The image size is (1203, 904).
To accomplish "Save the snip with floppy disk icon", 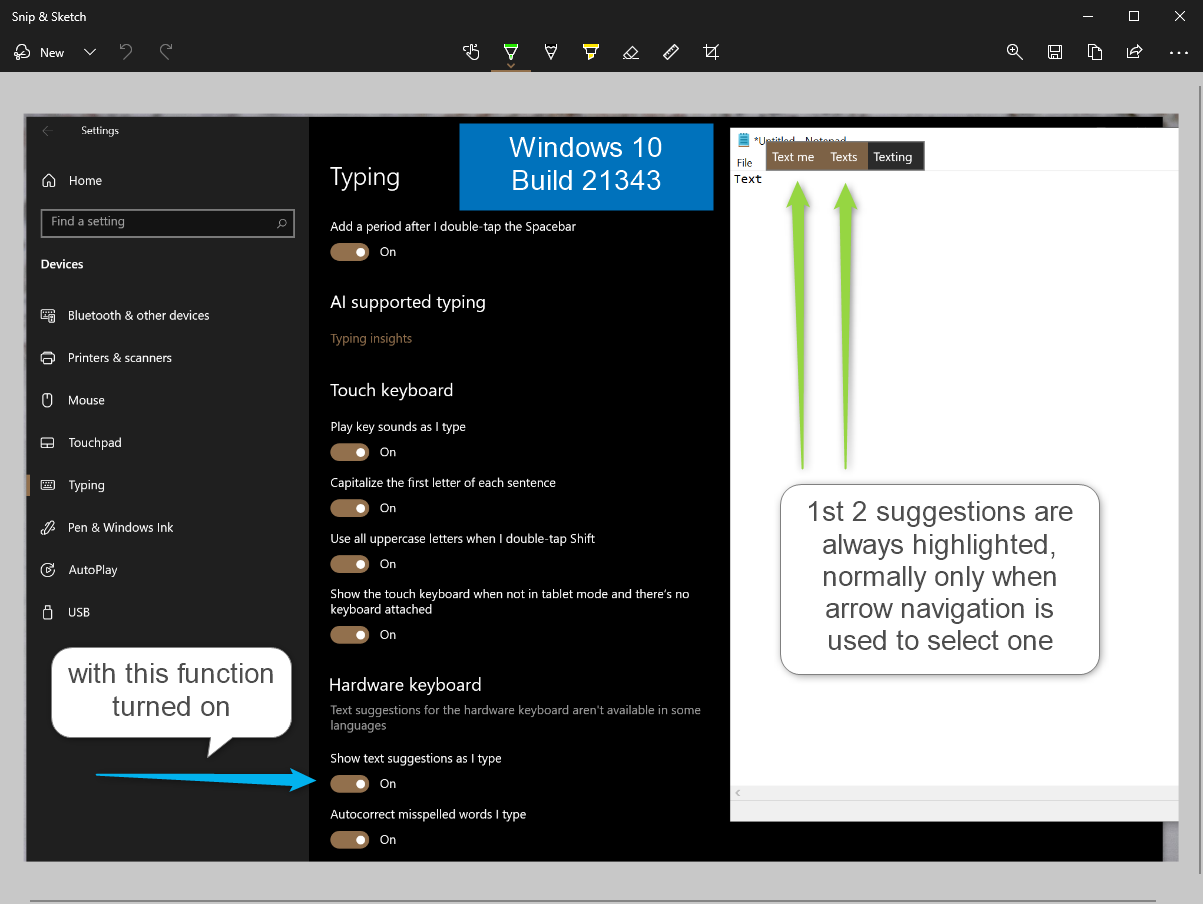I will 1054,52.
